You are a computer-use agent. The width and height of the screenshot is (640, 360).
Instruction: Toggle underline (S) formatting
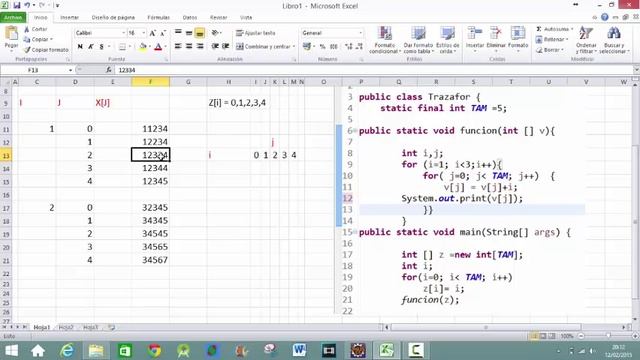[101, 47]
